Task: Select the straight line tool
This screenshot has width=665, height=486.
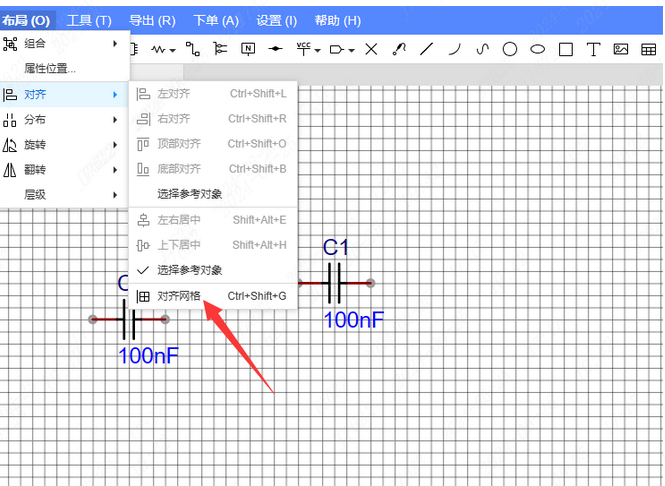Action: [x=427, y=48]
